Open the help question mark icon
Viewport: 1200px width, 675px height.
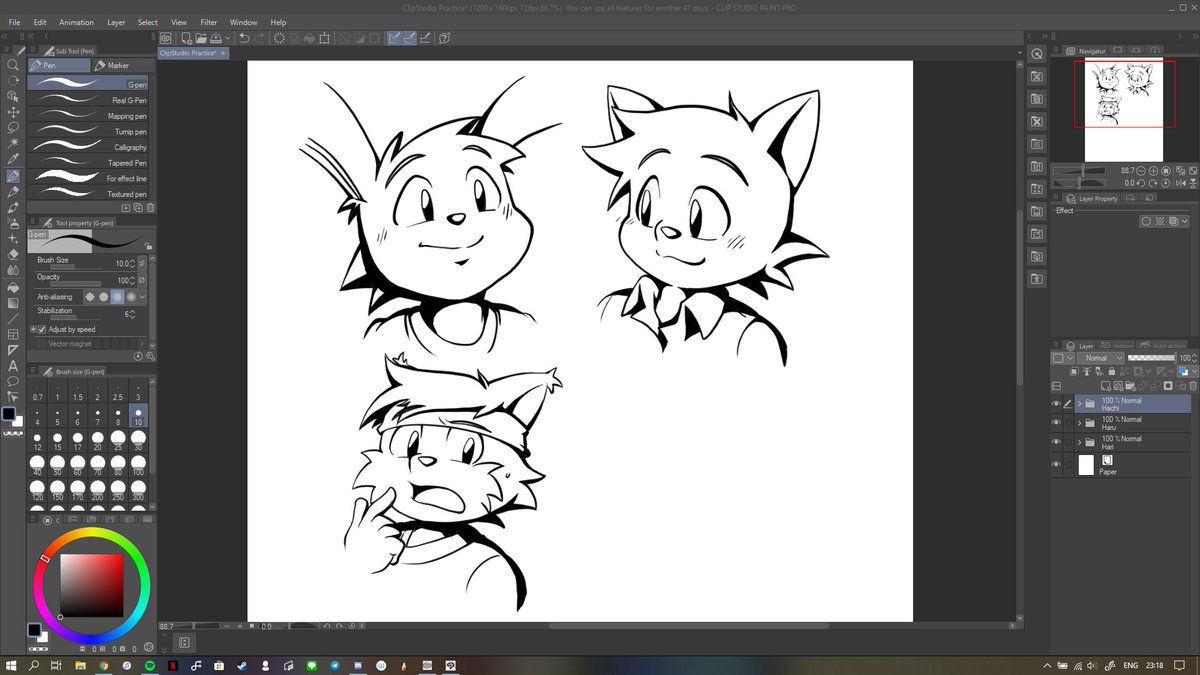[444, 38]
